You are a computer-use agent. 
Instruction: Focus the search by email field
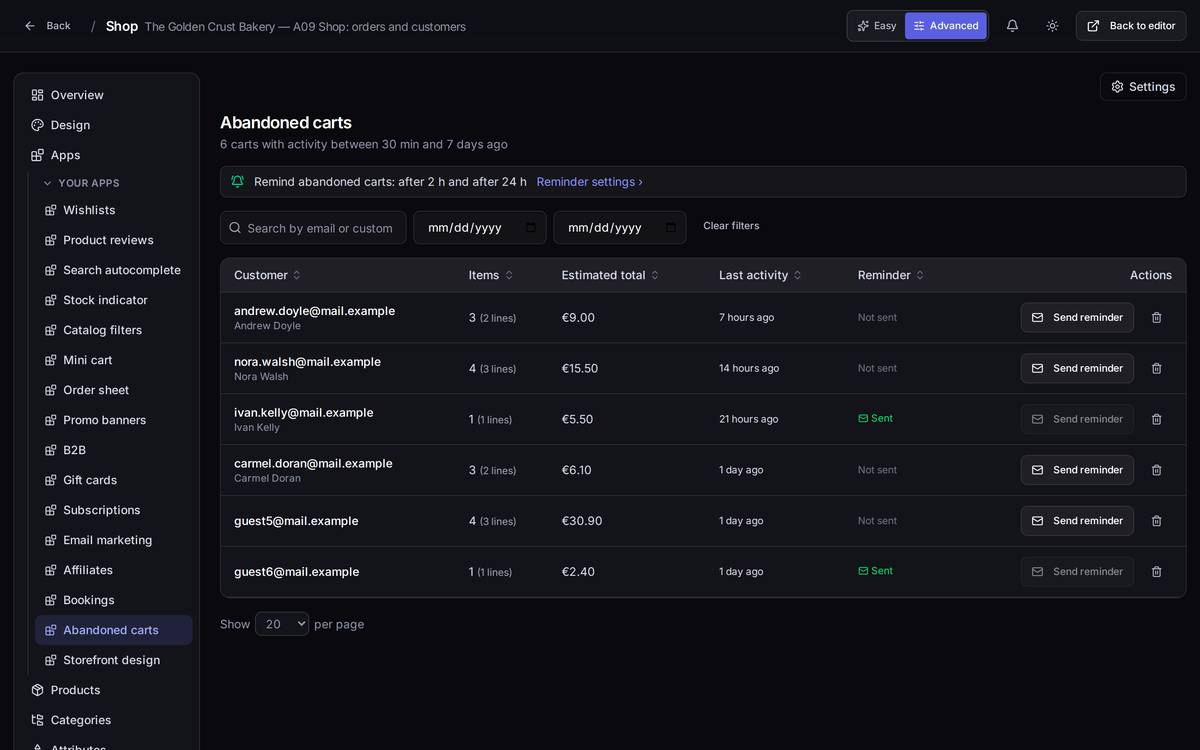click(x=313, y=228)
